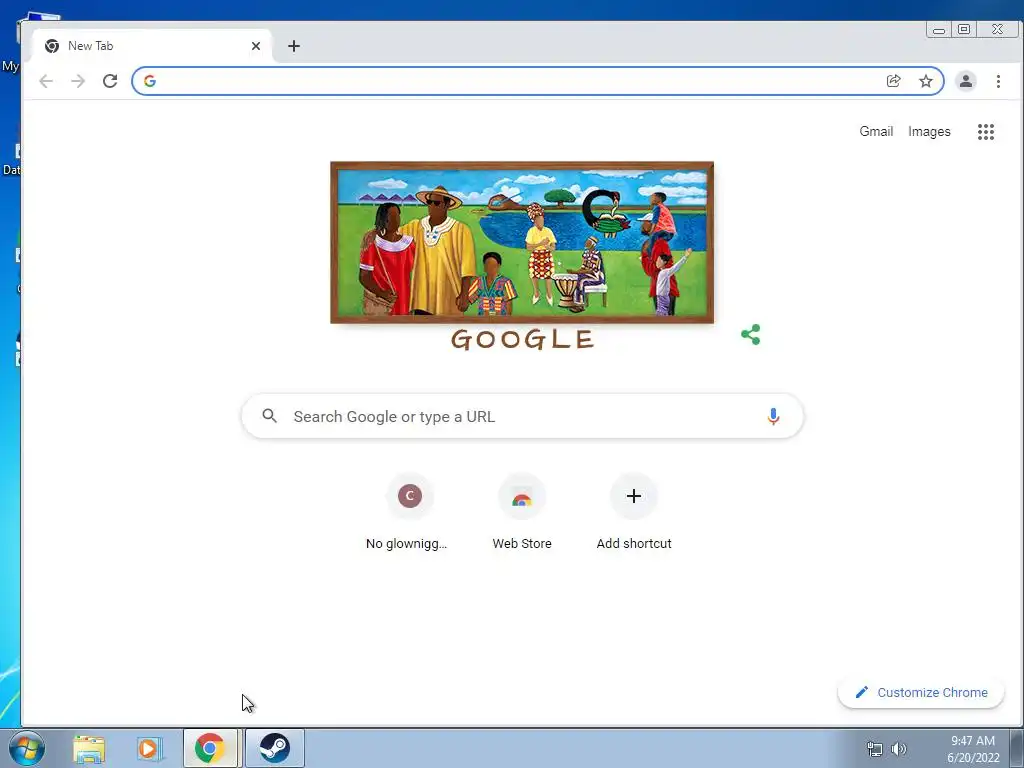Select the New Tab tab
1024x768 pixels.
coord(152,46)
